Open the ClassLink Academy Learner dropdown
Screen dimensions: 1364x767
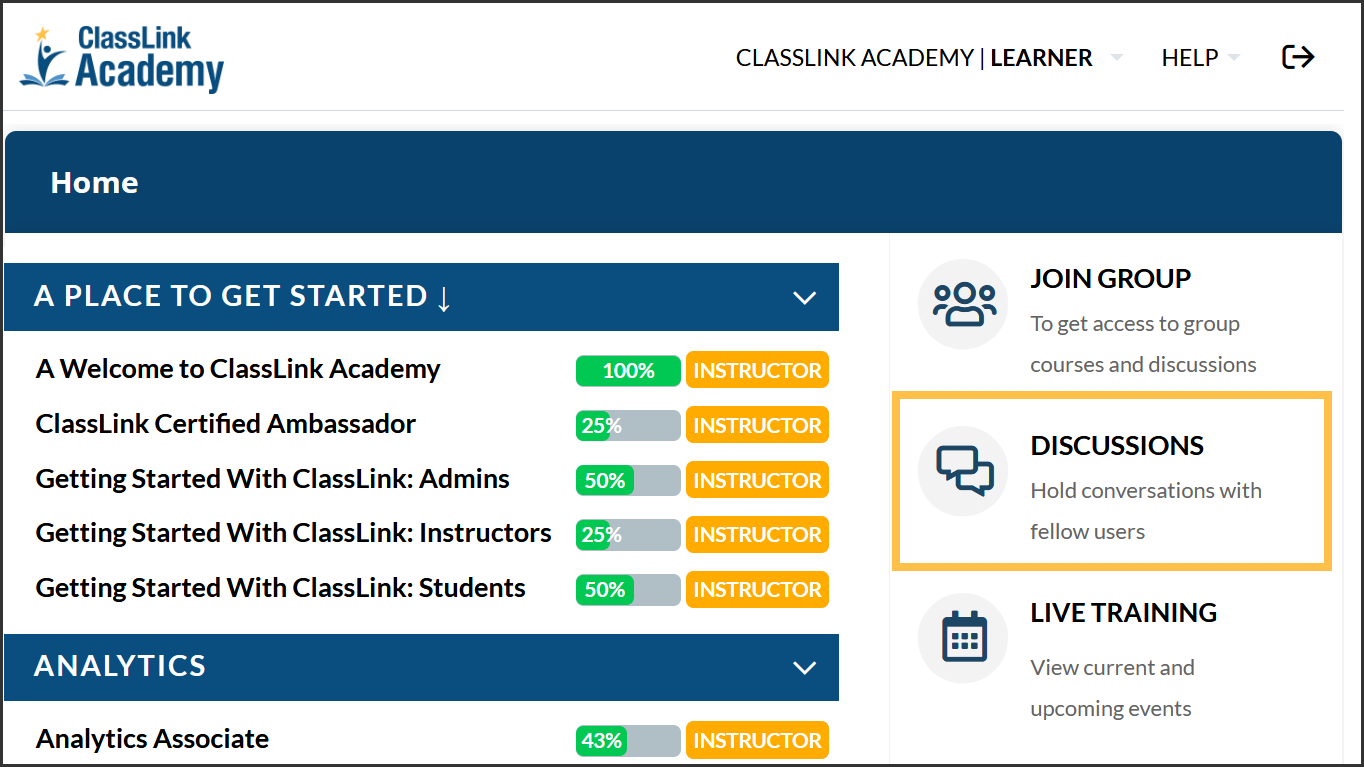[929, 58]
